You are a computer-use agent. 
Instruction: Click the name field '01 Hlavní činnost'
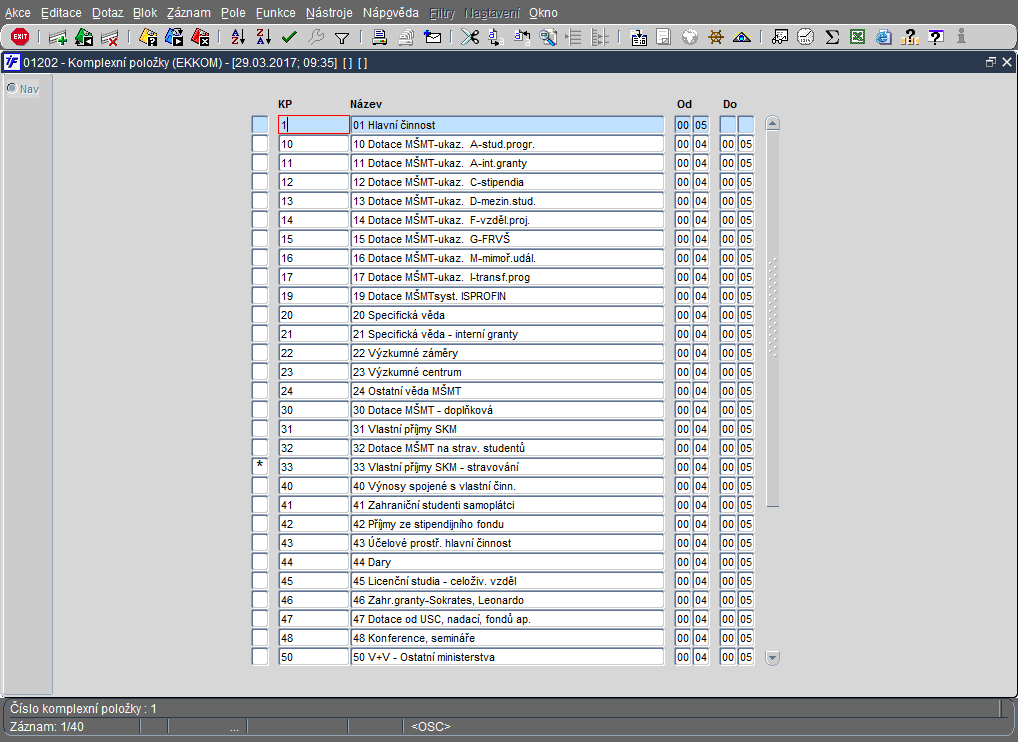(x=507, y=125)
